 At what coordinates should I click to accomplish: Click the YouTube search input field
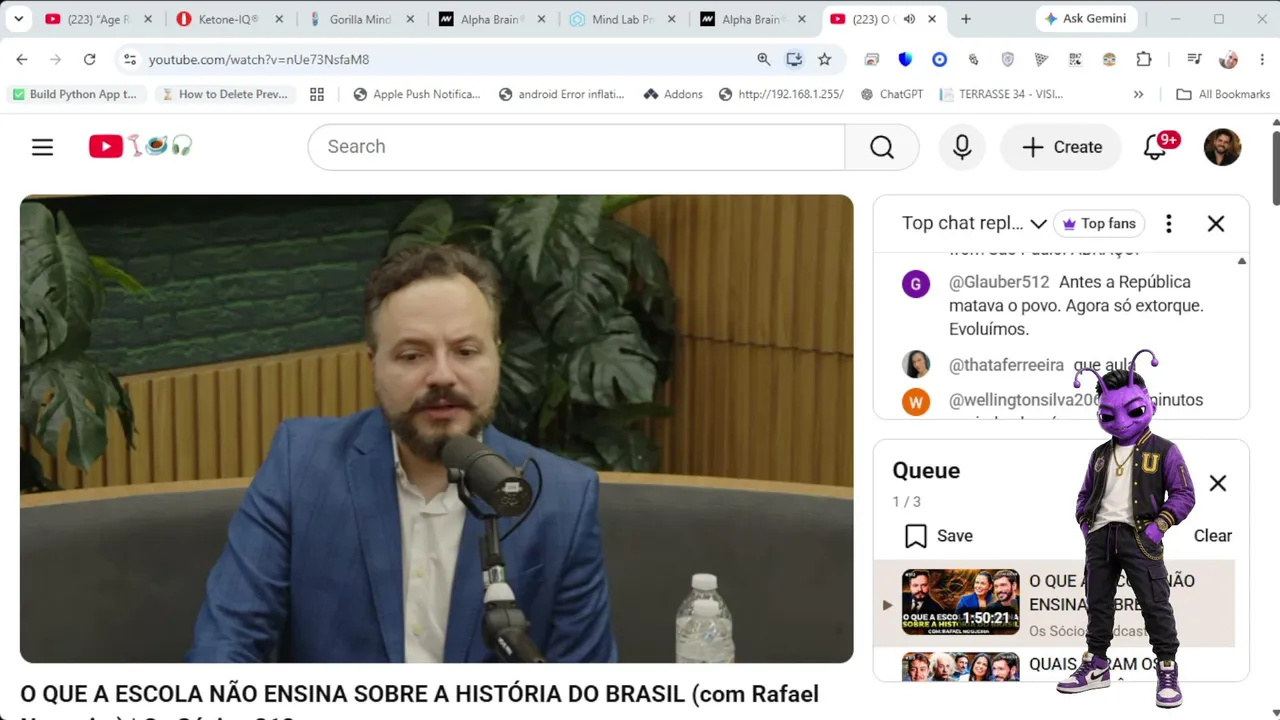click(x=576, y=147)
